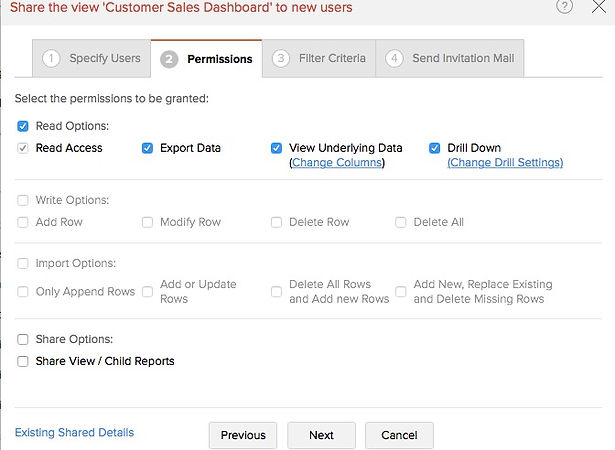This screenshot has width=615, height=450.
Task: Click the Cancel button
Action: [399, 435]
